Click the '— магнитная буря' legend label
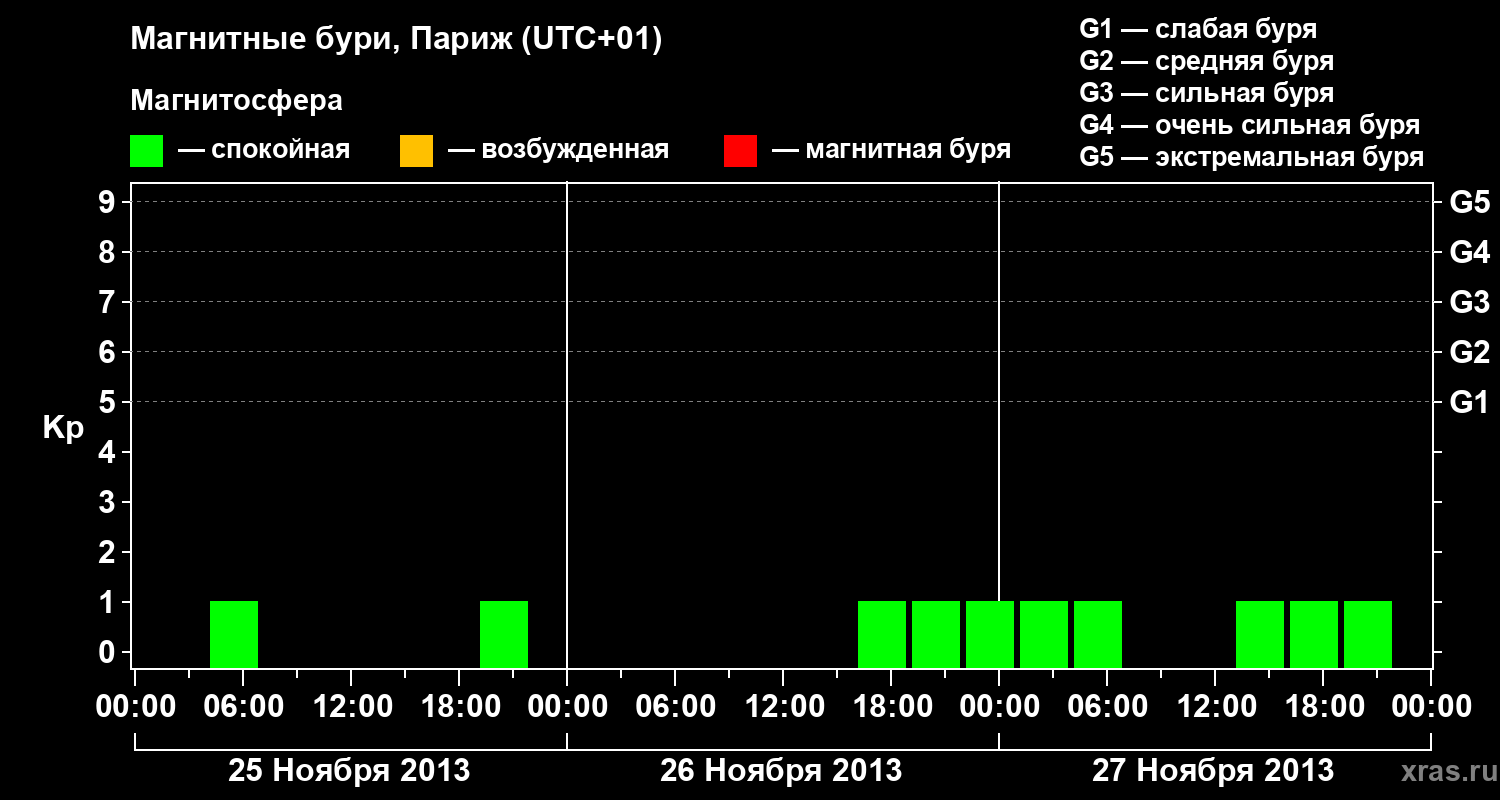 point(892,150)
